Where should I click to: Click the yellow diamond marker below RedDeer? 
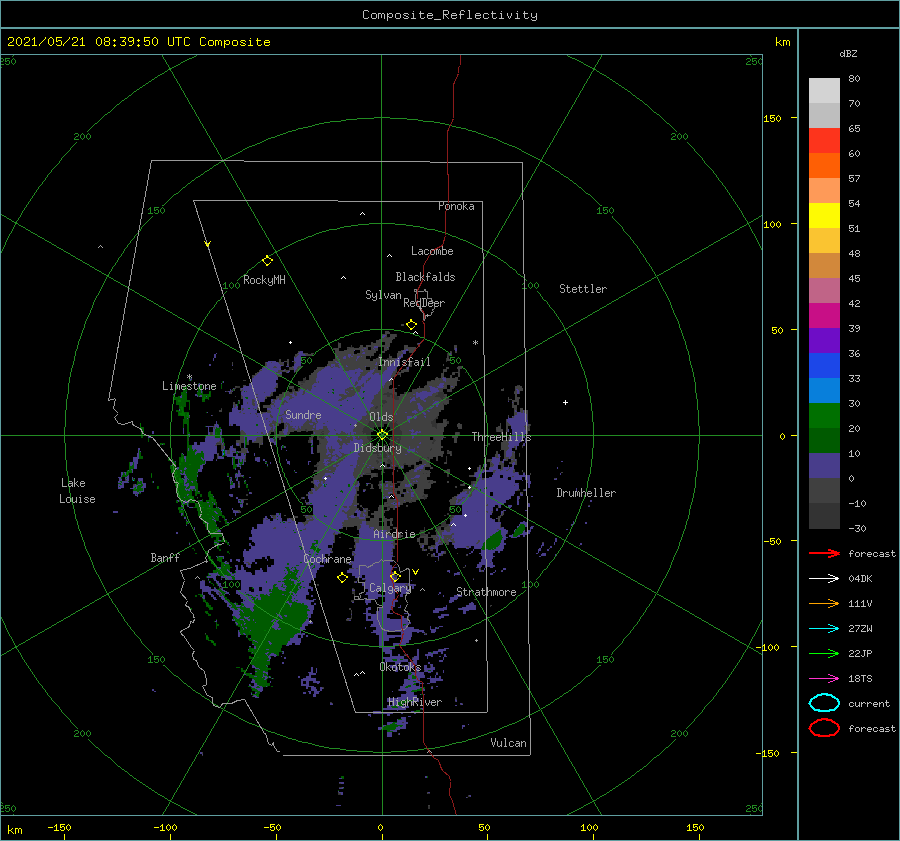[411, 325]
